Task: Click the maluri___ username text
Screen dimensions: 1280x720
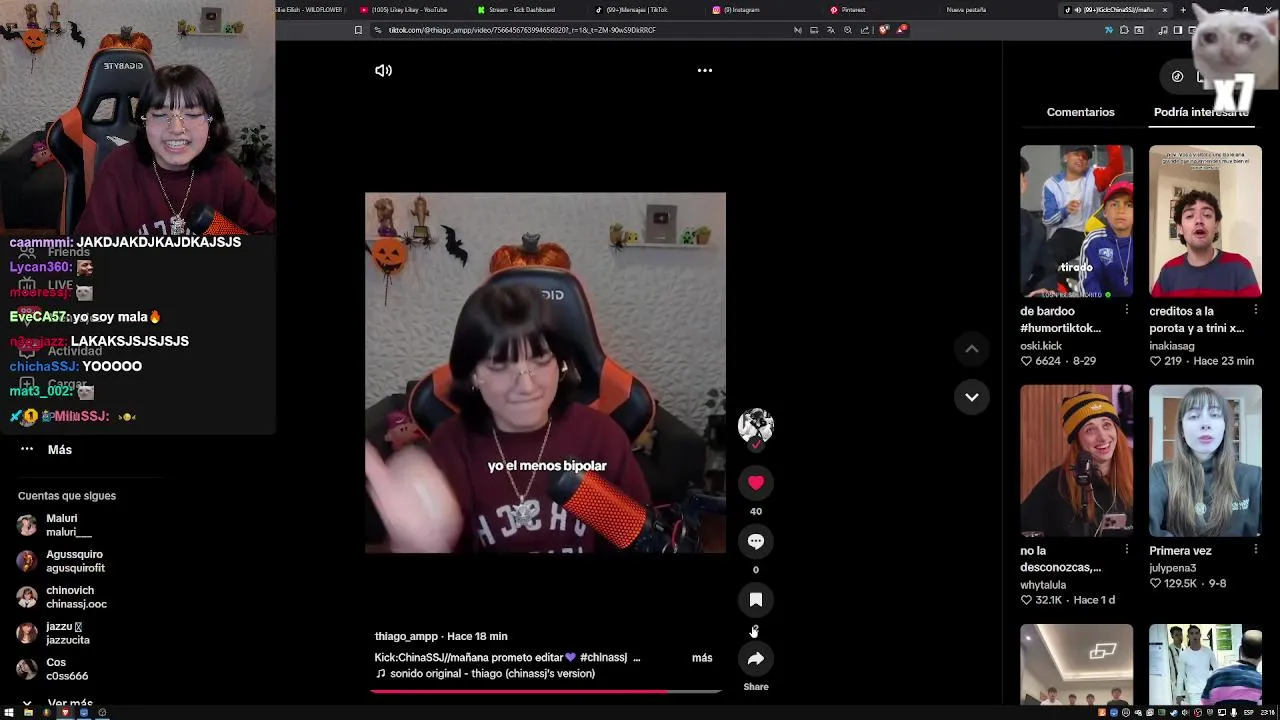Action: [x=69, y=532]
